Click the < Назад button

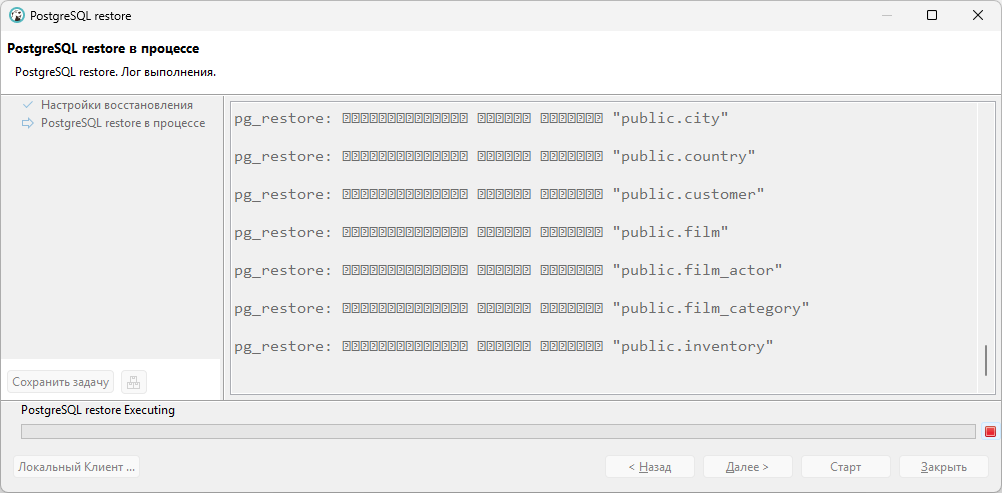650,467
